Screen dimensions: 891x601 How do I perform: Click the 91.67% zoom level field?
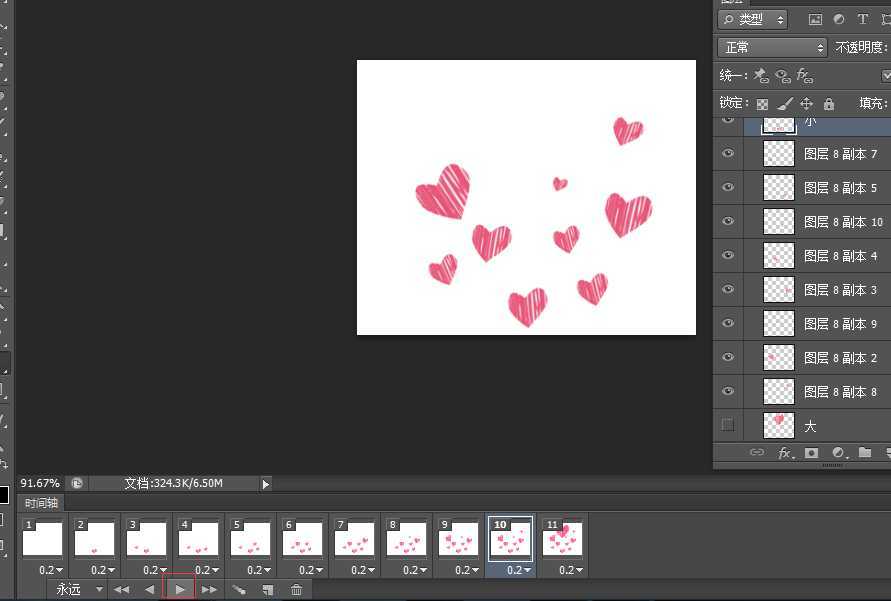point(40,483)
